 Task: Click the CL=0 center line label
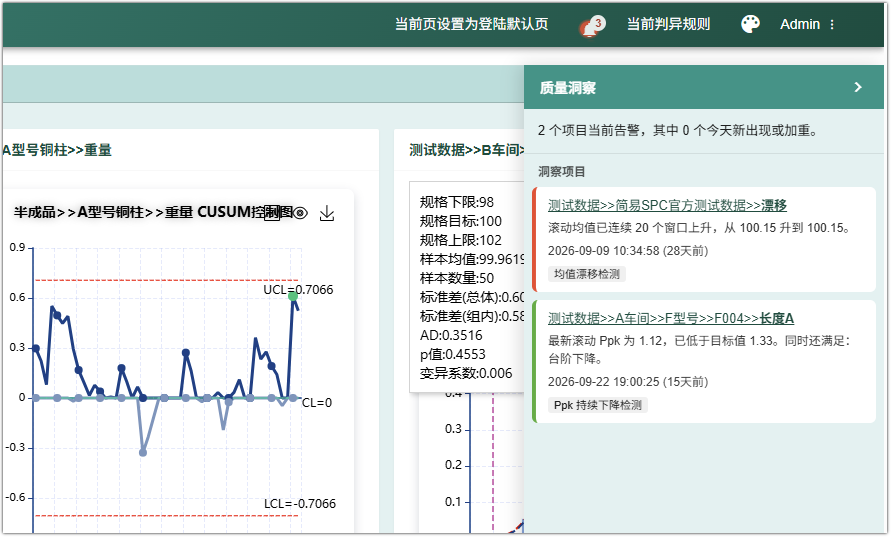coord(317,403)
